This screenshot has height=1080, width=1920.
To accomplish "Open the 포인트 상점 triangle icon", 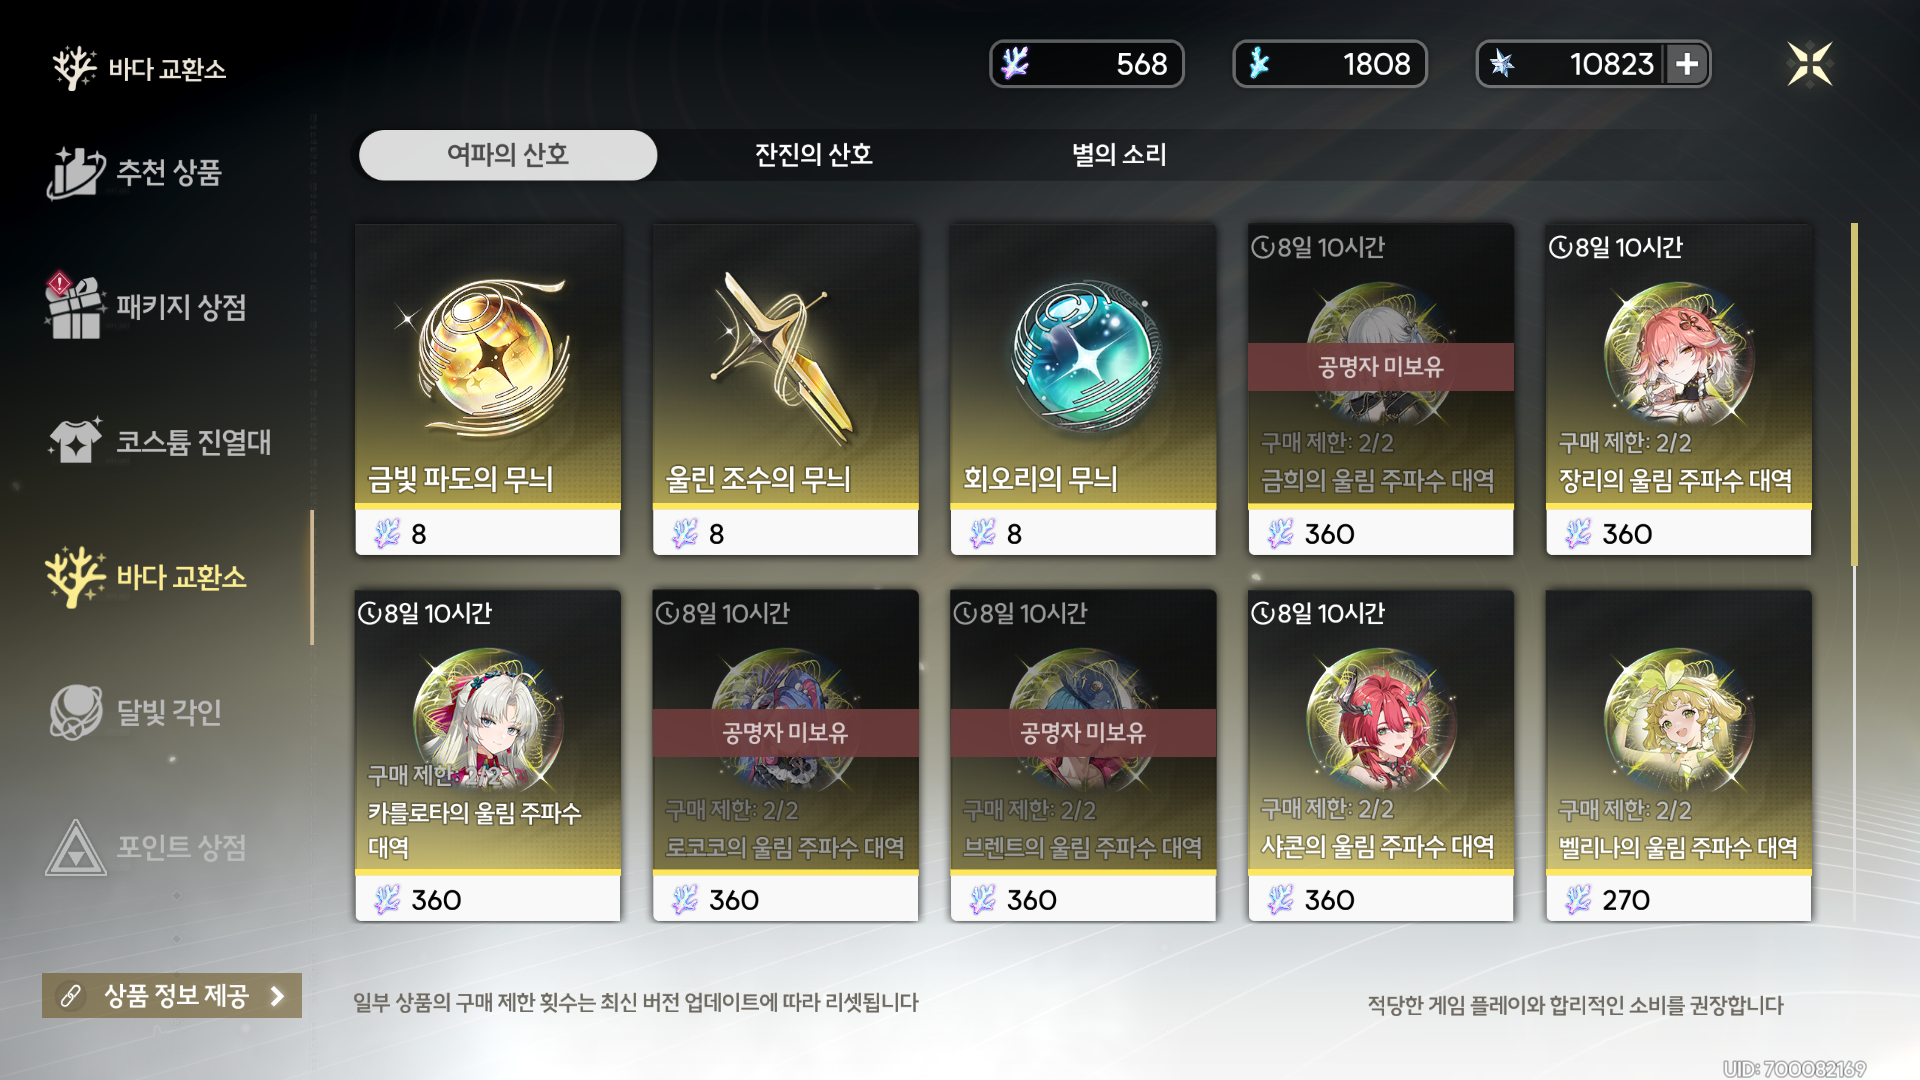I will click(x=75, y=847).
